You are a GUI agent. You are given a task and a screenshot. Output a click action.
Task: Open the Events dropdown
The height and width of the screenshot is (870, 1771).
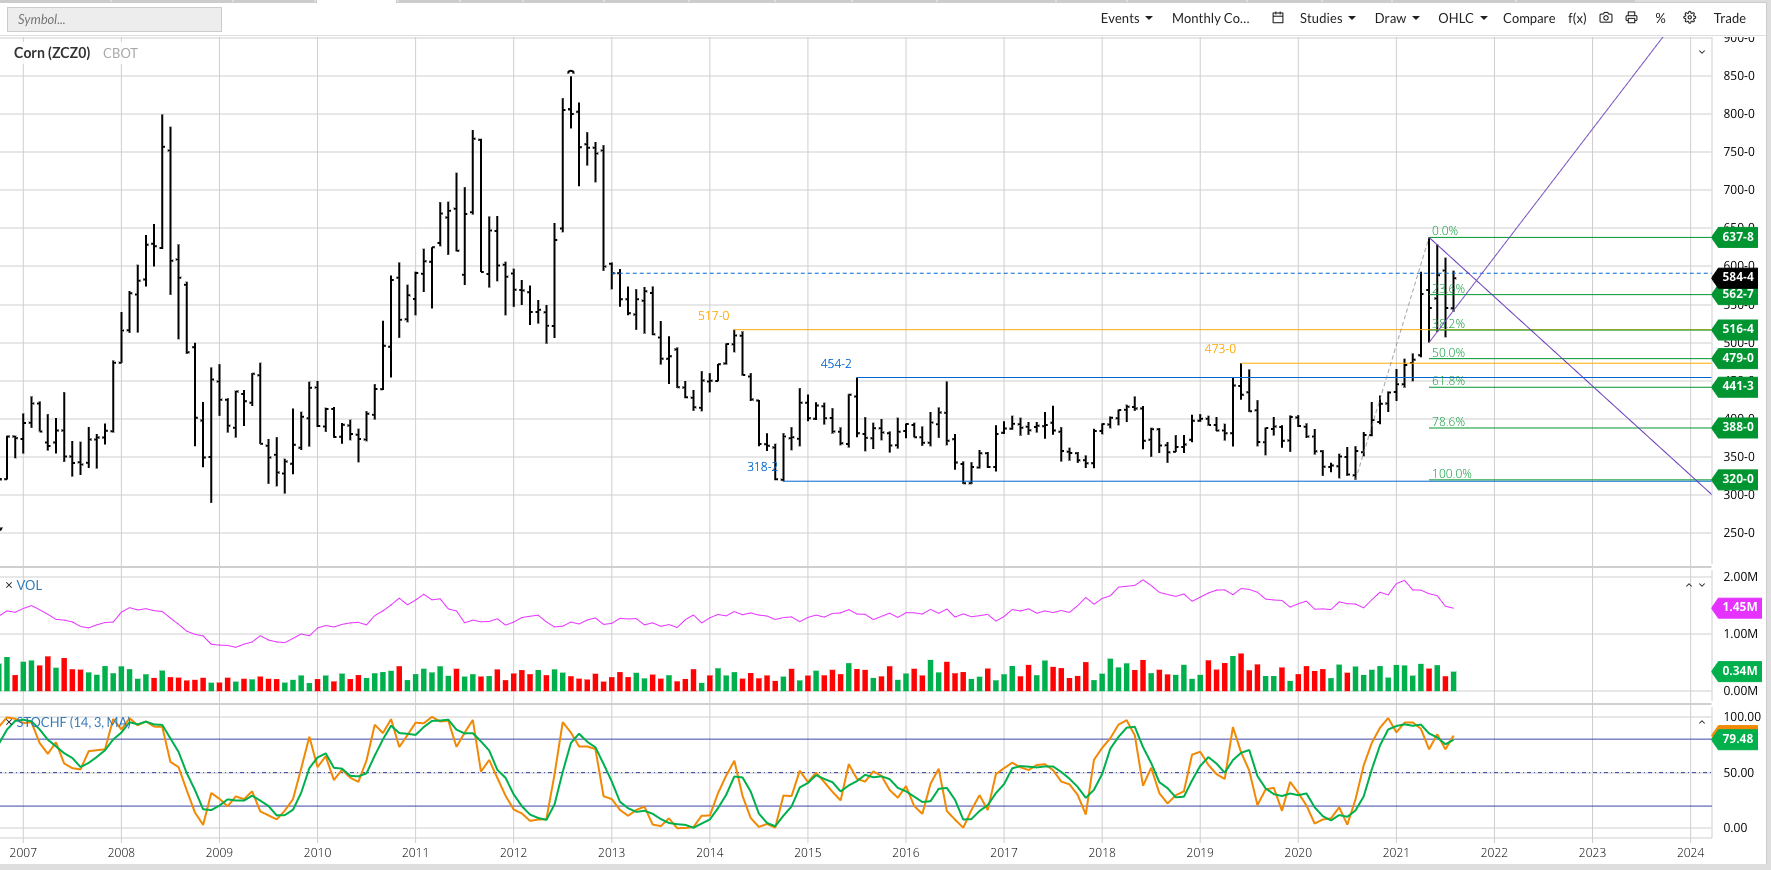1126,18
